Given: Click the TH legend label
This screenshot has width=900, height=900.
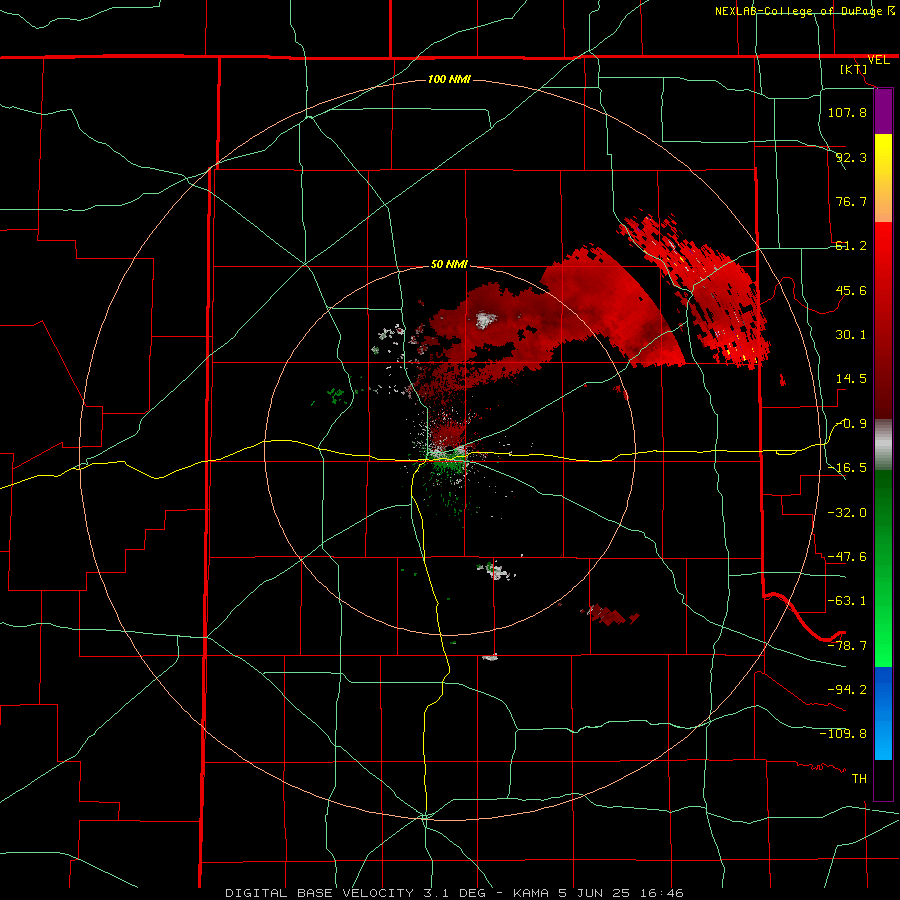Looking at the screenshot, I should pos(859,778).
